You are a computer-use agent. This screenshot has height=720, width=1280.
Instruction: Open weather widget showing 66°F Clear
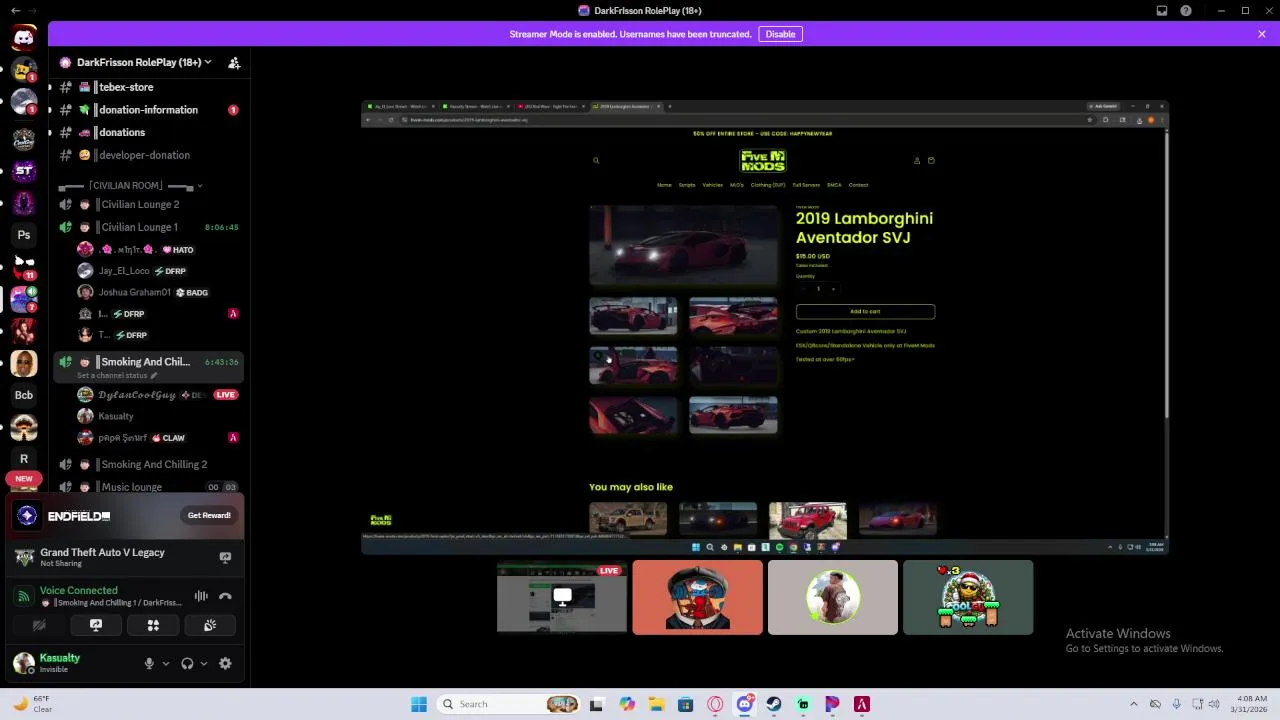click(x=33, y=704)
